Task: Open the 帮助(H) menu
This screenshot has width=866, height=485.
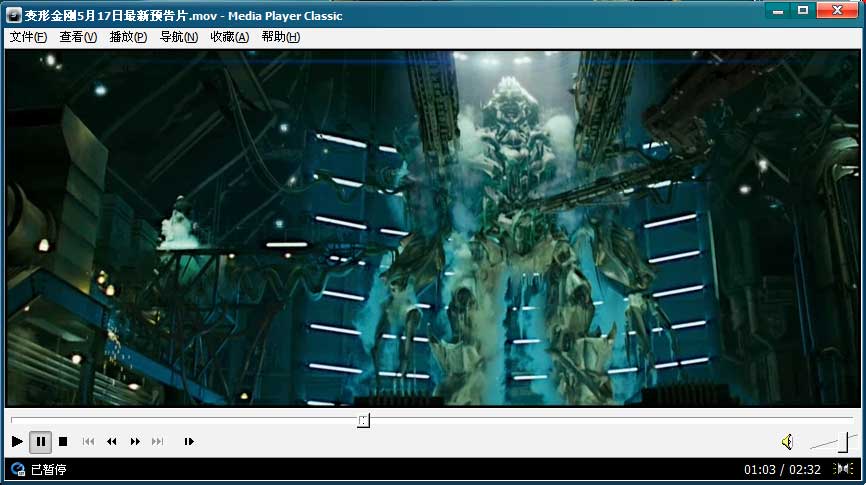Action: pos(281,37)
